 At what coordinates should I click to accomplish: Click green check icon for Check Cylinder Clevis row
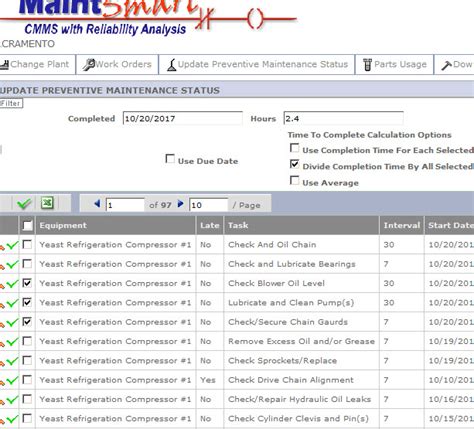tap(13, 419)
